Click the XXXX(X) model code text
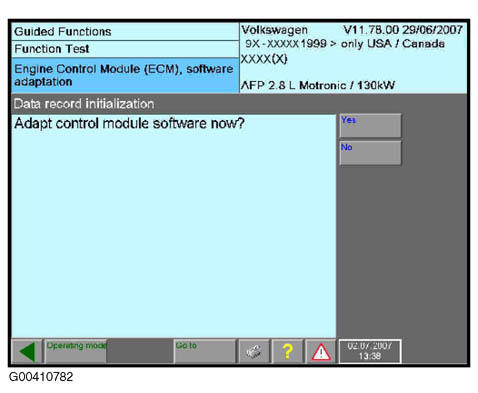Image resolution: width=478 pixels, height=393 pixels. (x=264, y=59)
